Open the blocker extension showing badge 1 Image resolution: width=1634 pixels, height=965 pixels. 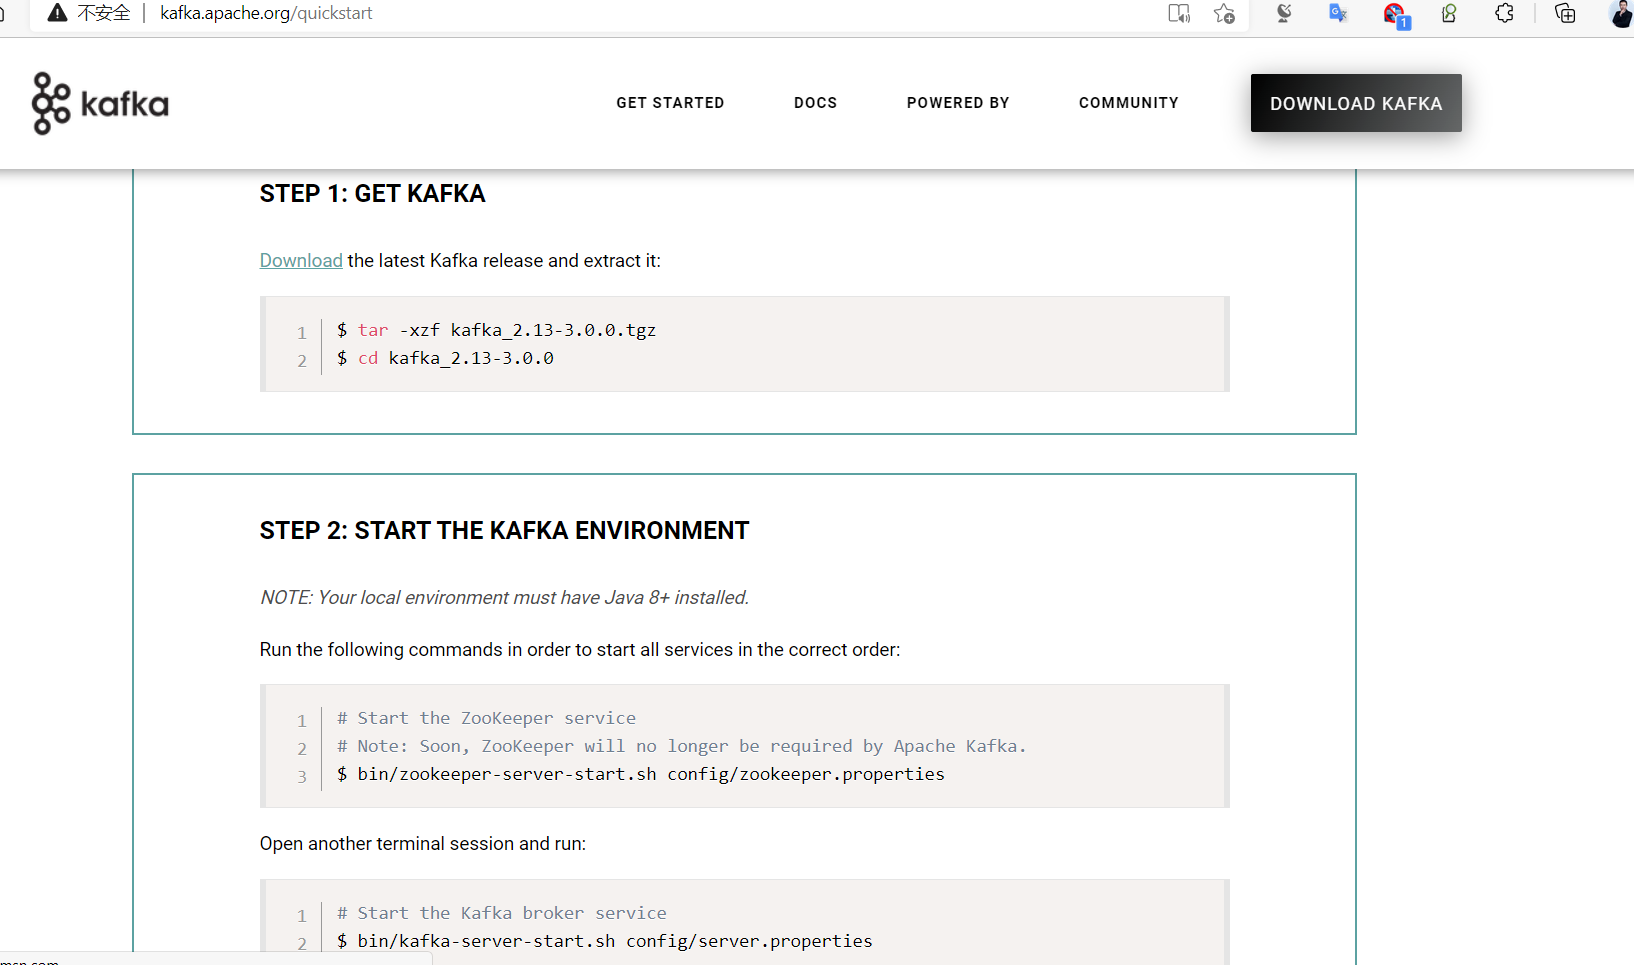pyautogui.click(x=1395, y=15)
